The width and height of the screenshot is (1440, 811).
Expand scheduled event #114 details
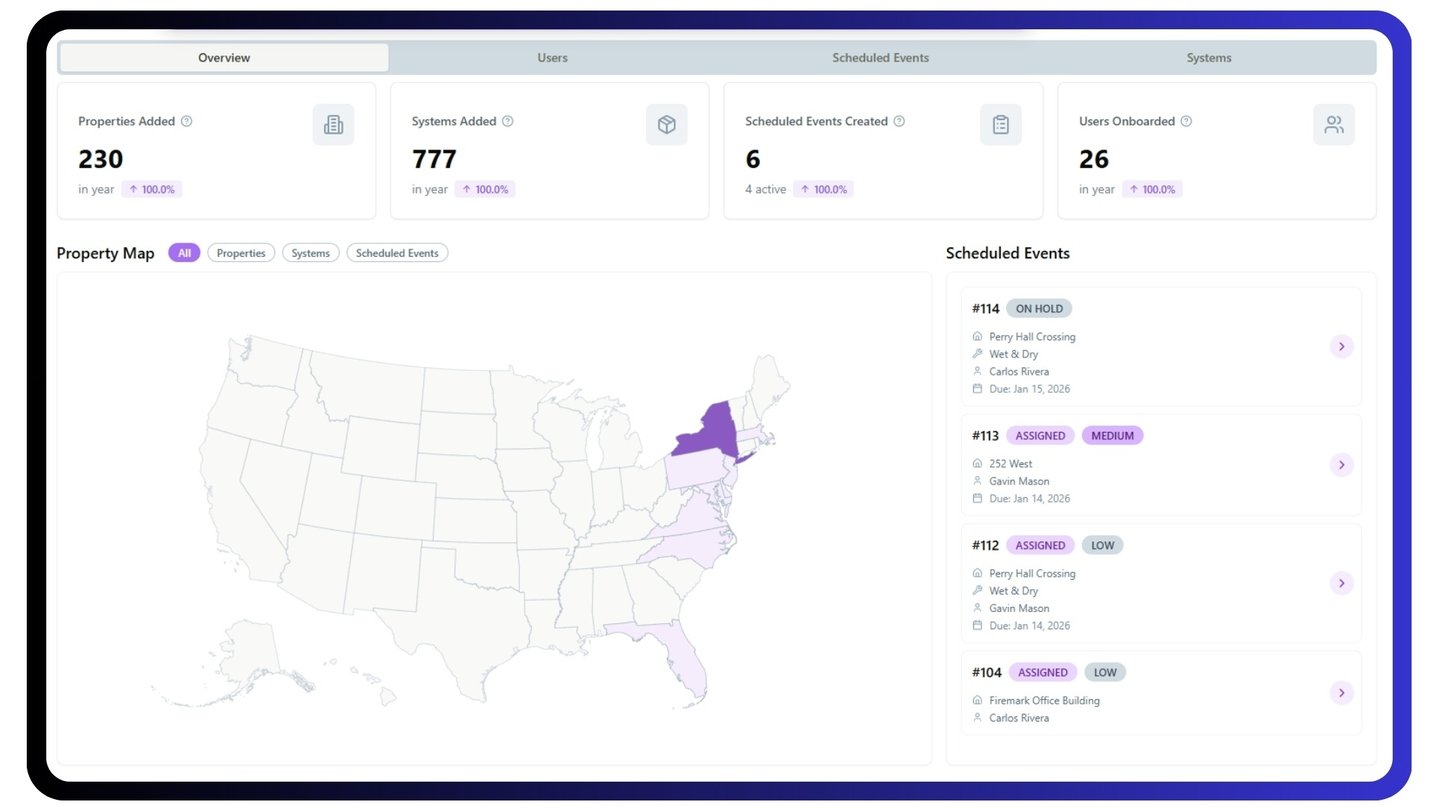(1341, 347)
